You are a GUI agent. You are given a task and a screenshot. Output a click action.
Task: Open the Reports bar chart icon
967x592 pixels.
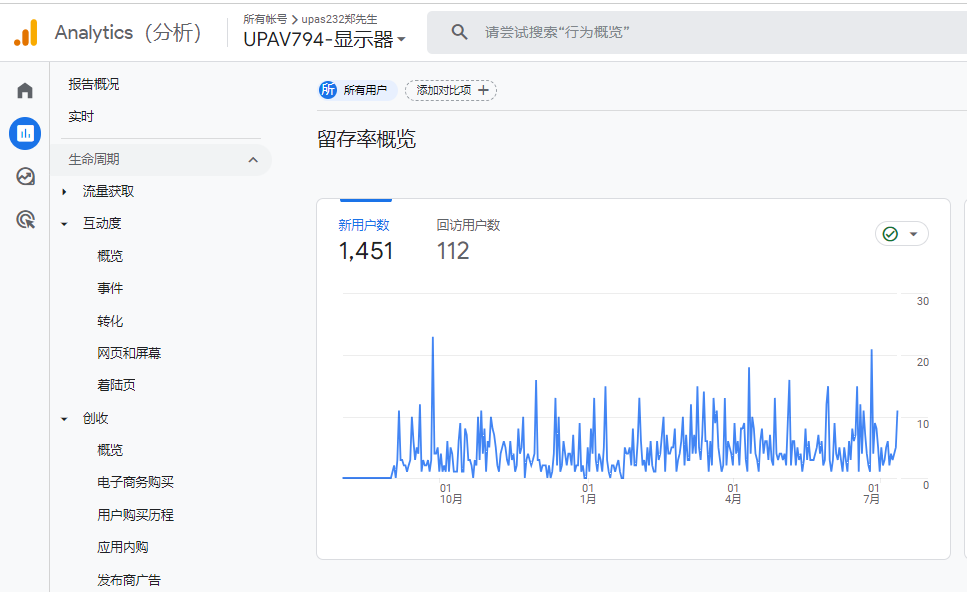(x=25, y=133)
